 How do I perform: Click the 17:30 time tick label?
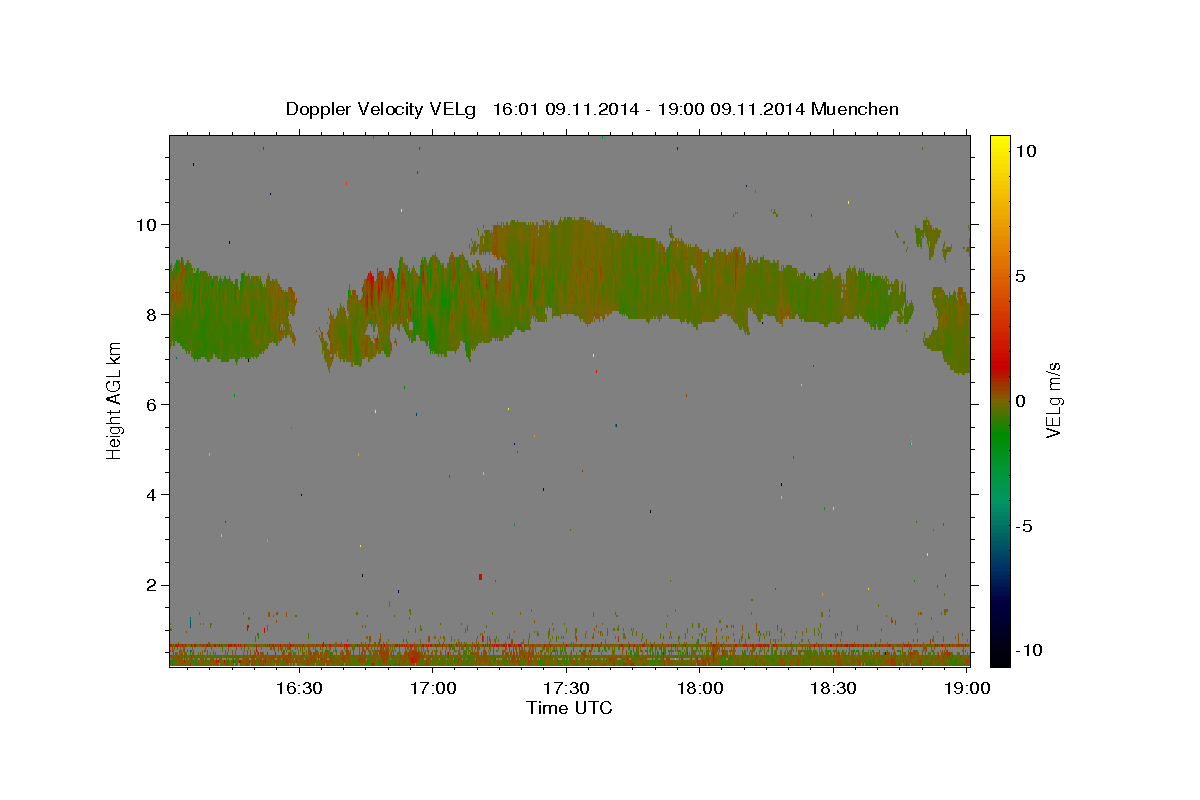[x=566, y=688]
